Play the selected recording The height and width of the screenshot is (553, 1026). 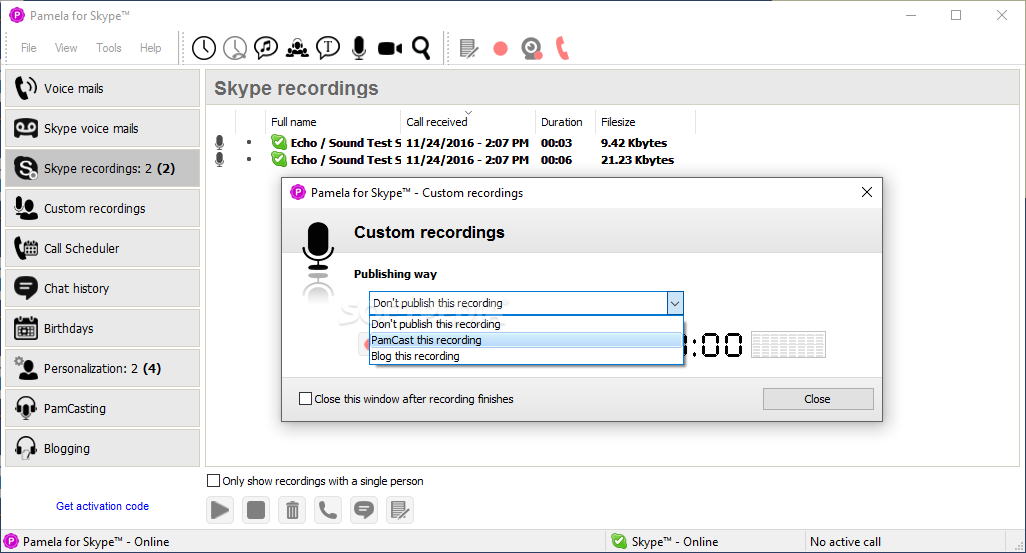[220, 510]
